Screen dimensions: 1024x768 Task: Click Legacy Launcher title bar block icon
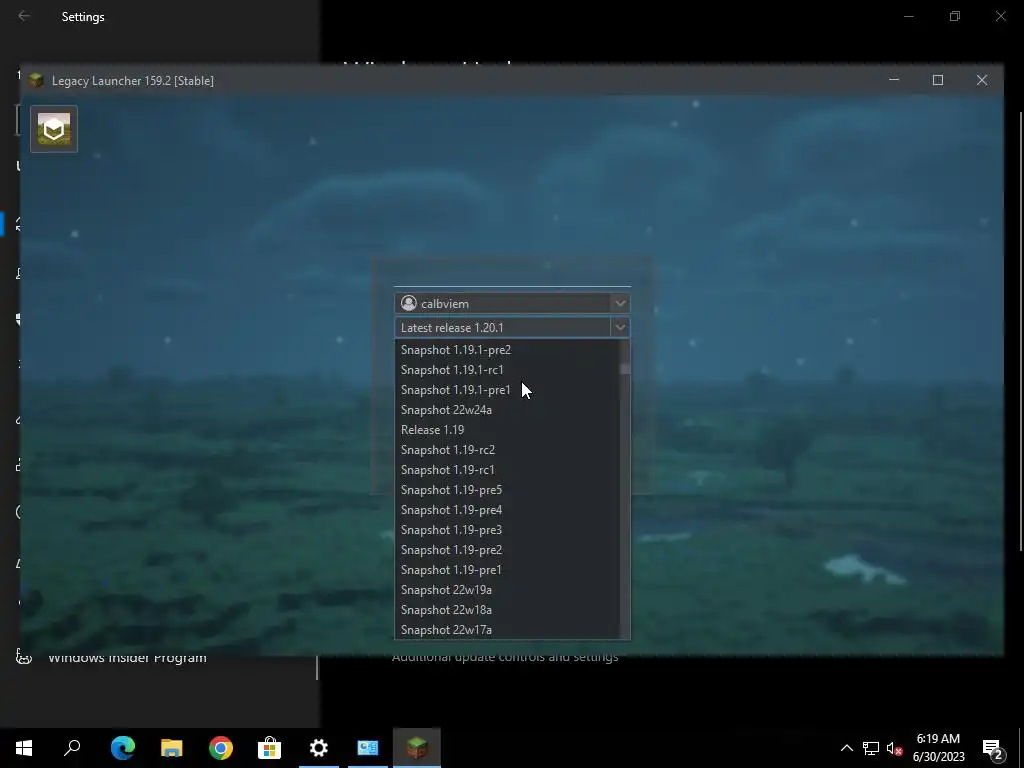(37, 80)
